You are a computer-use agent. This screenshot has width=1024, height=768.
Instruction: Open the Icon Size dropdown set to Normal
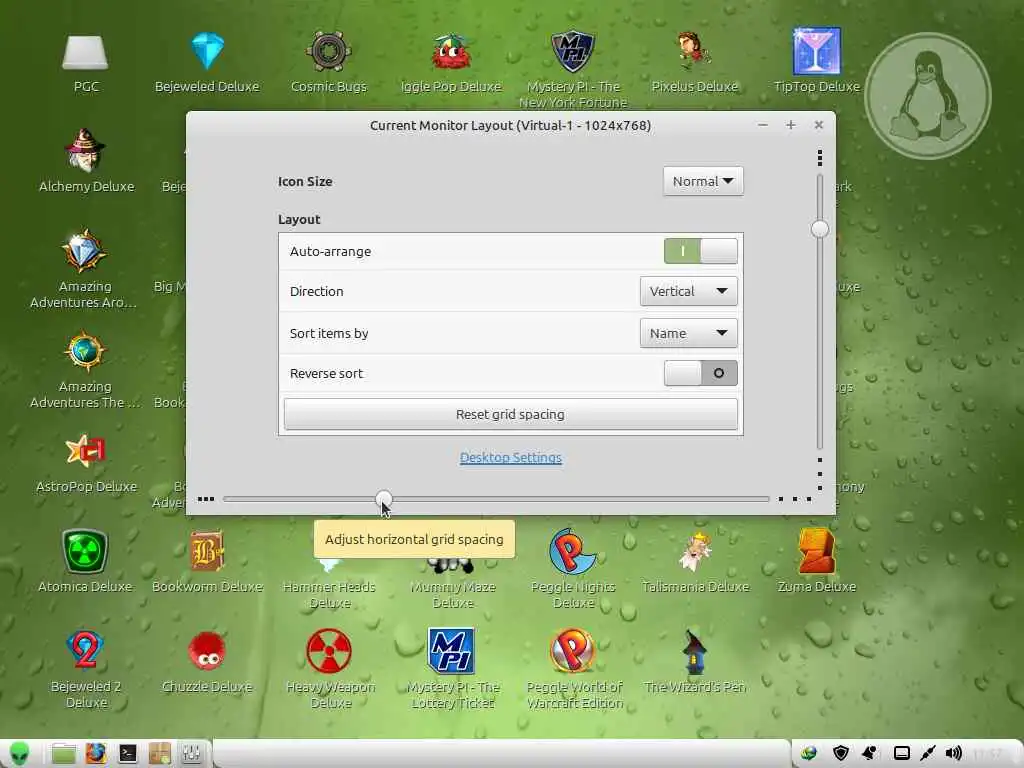coord(703,181)
